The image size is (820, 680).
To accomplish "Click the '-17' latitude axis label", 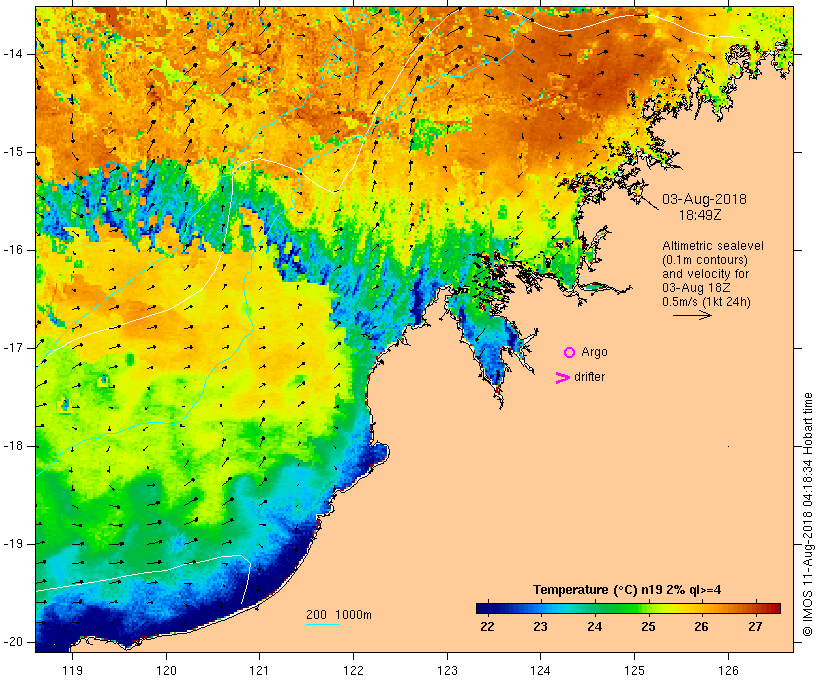I will pos(12,348).
